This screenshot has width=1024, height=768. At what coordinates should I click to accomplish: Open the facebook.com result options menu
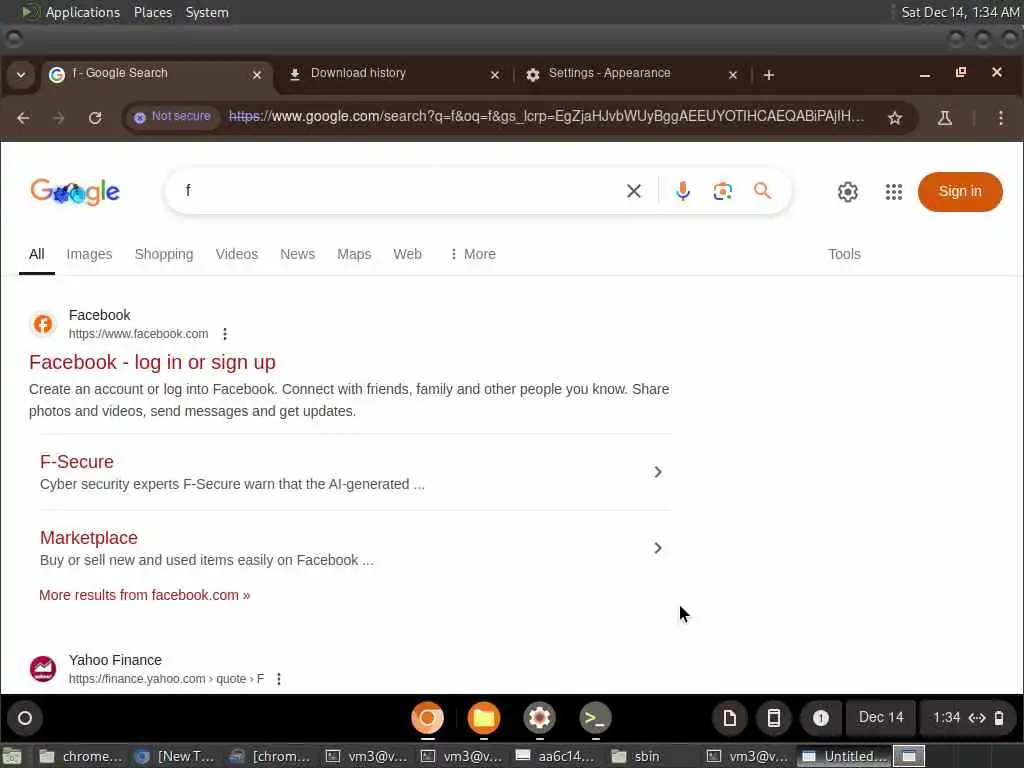(x=225, y=334)
